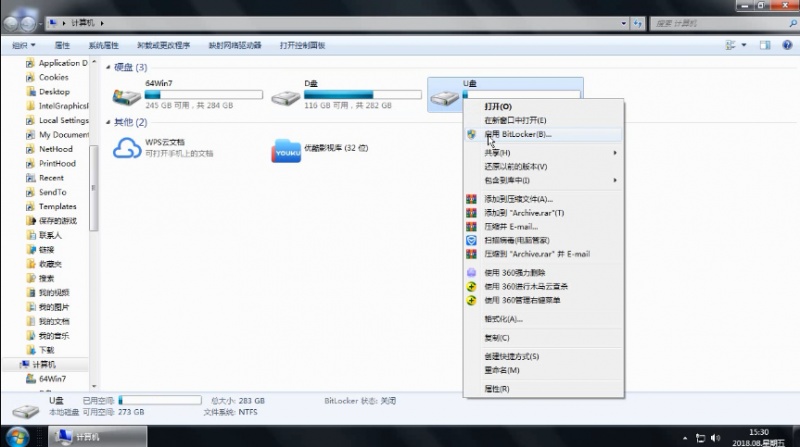
Task: Click the U drive icon in the drive list
Action: (x=444, y=97)
